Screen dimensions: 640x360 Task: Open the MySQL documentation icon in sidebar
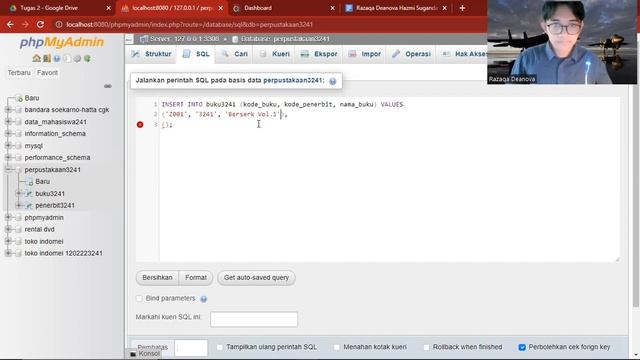pos(67,58)
